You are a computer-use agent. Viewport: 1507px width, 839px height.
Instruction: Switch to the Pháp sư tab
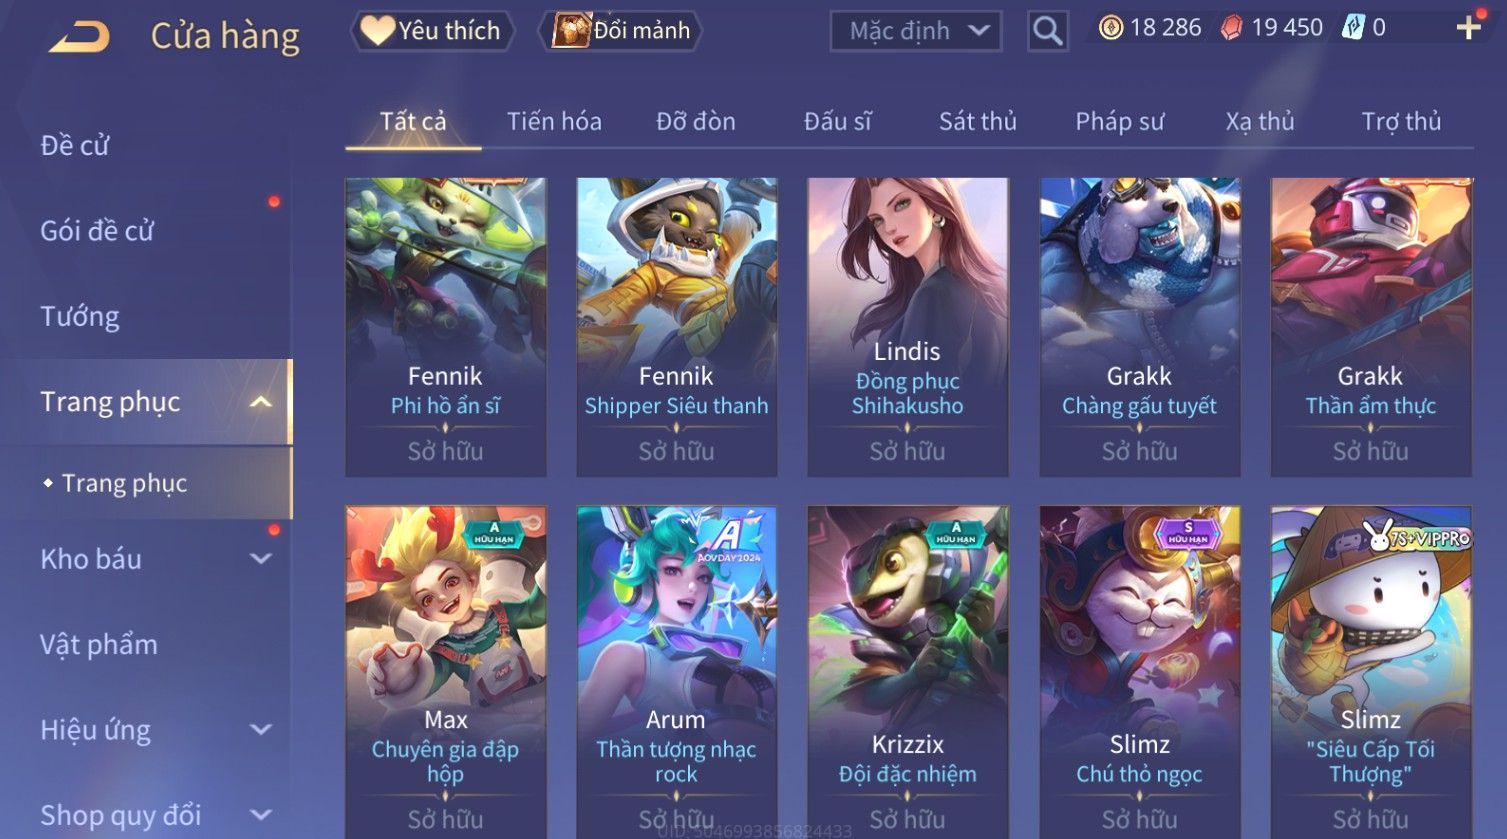[x=1119, y=122]
